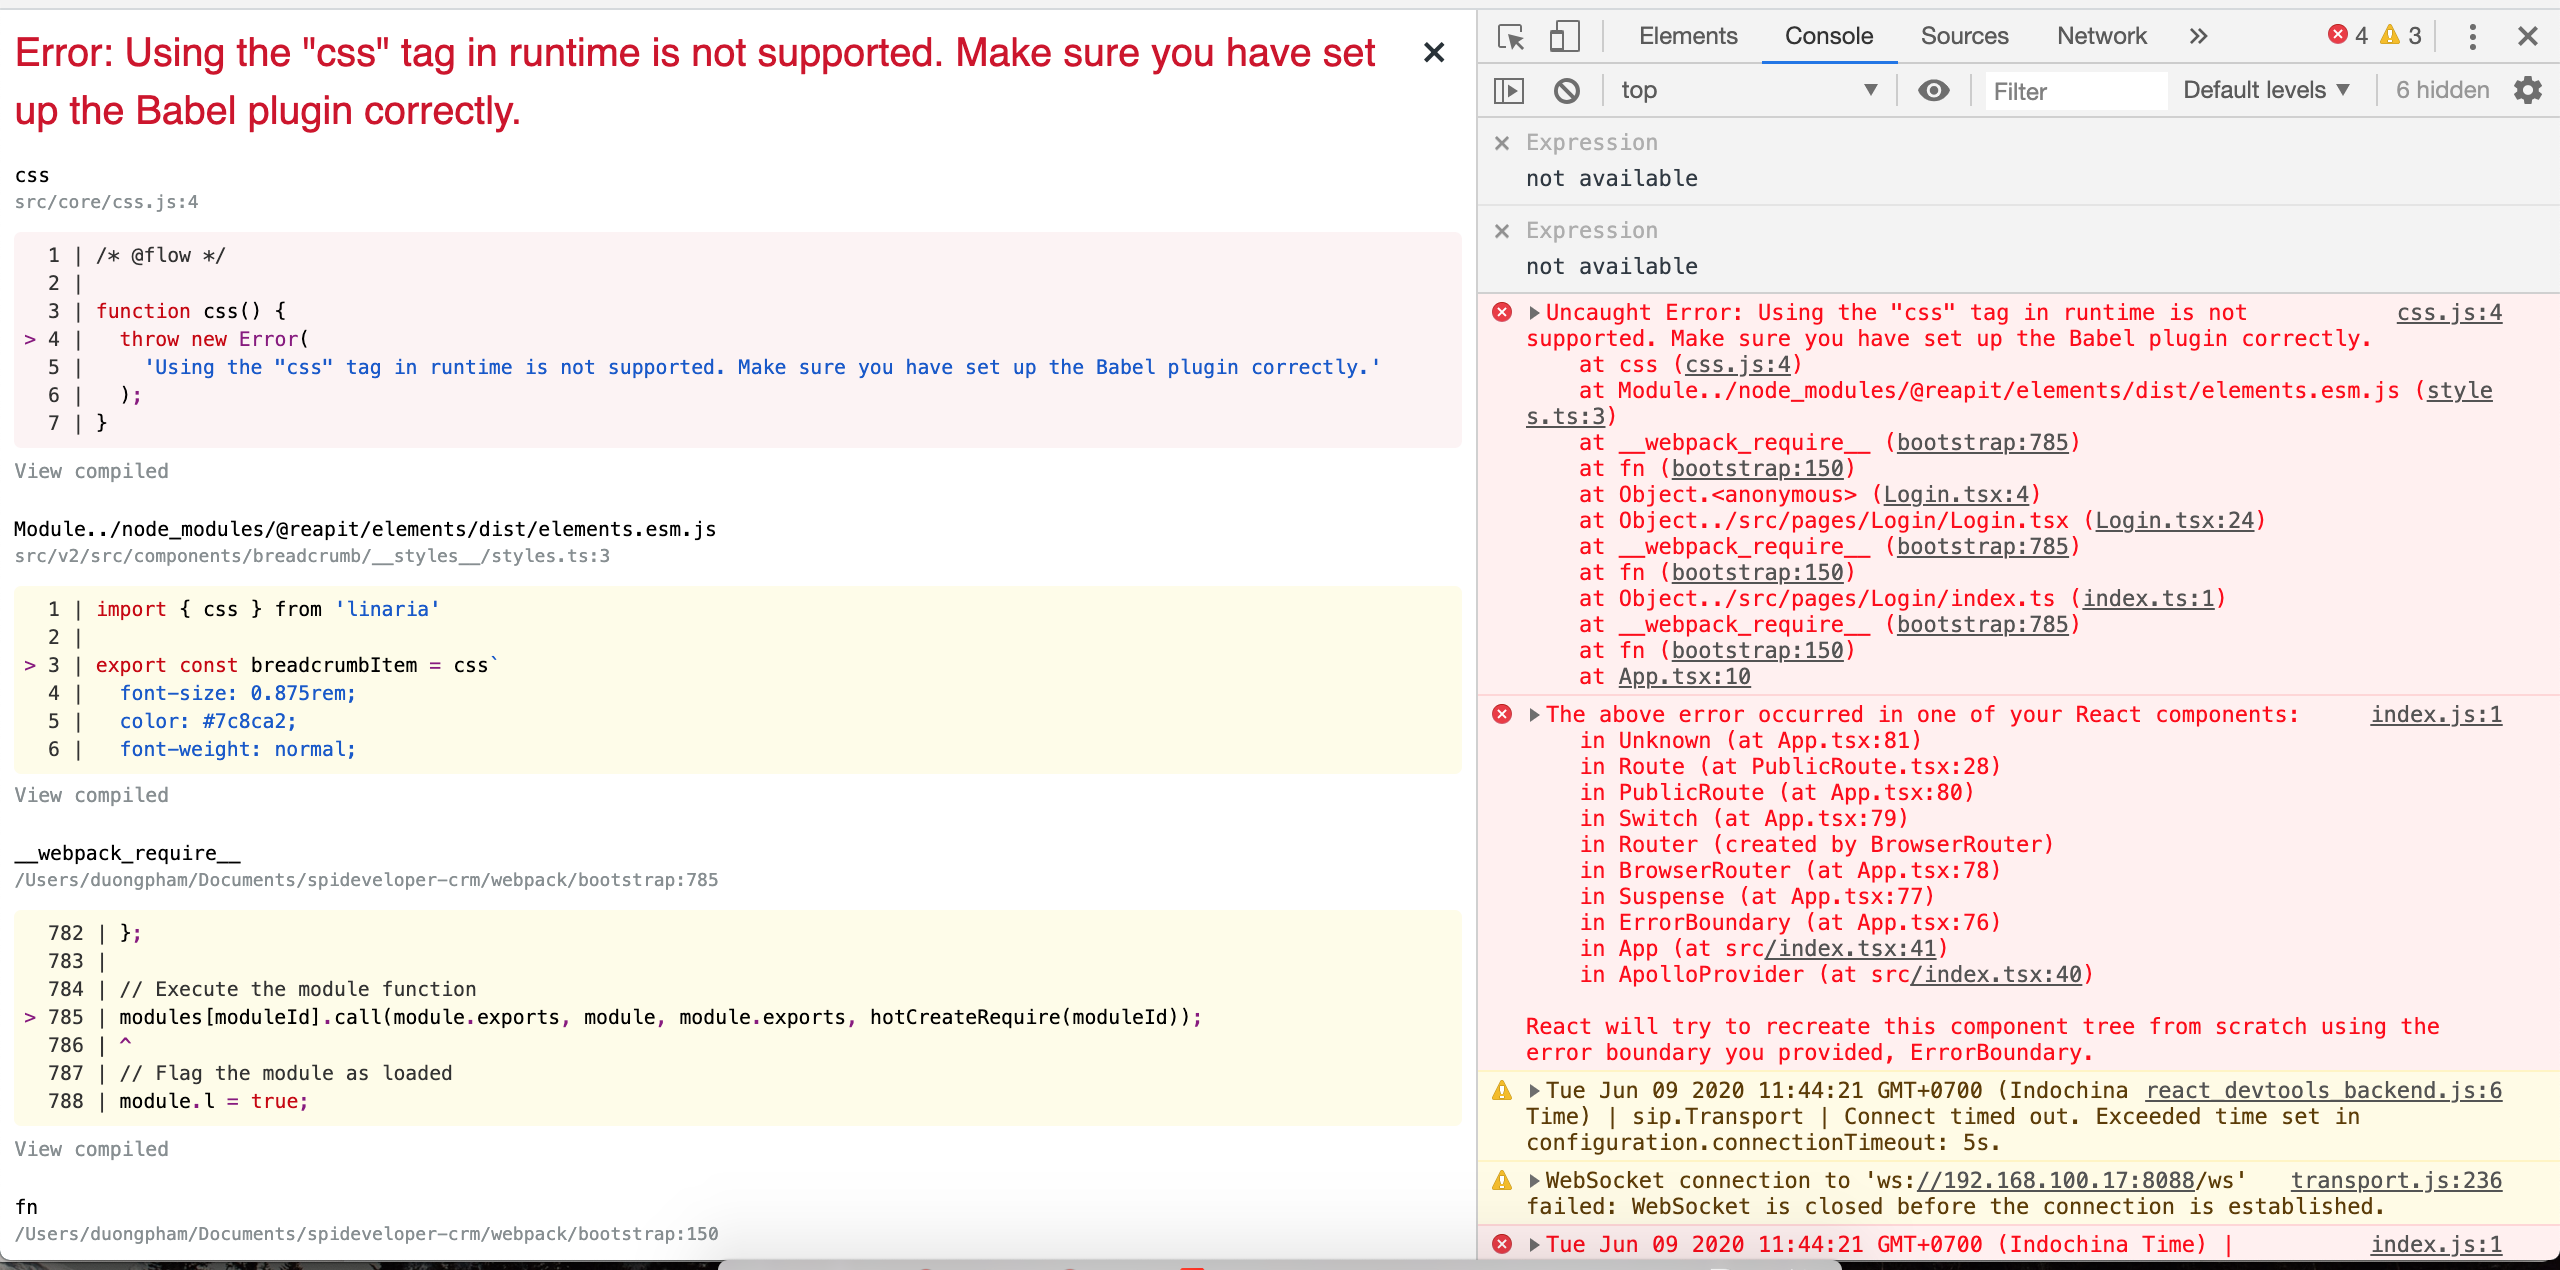
Task: Toggle inspect element mode
Action: coord(1510,36)
